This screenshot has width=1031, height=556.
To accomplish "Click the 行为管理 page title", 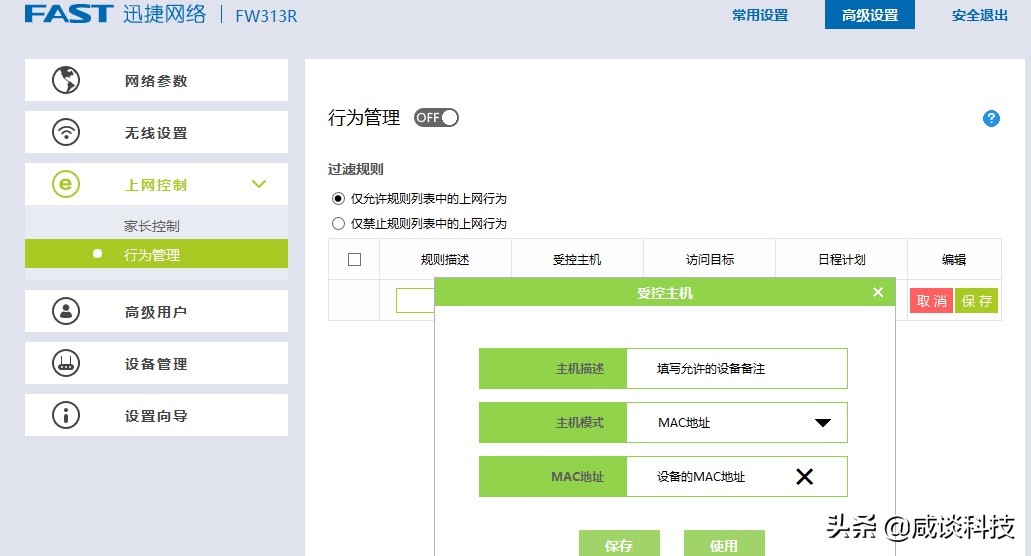I will pyautogui.click(x=364, y=118).
